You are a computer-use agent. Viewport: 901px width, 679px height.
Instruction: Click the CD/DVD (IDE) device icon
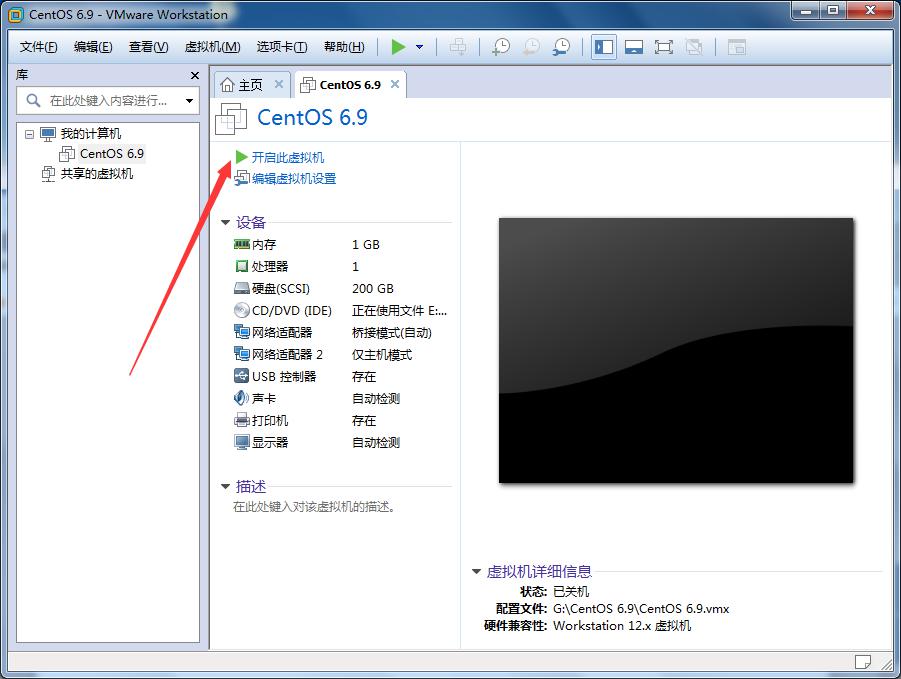(x=241, y=310)
